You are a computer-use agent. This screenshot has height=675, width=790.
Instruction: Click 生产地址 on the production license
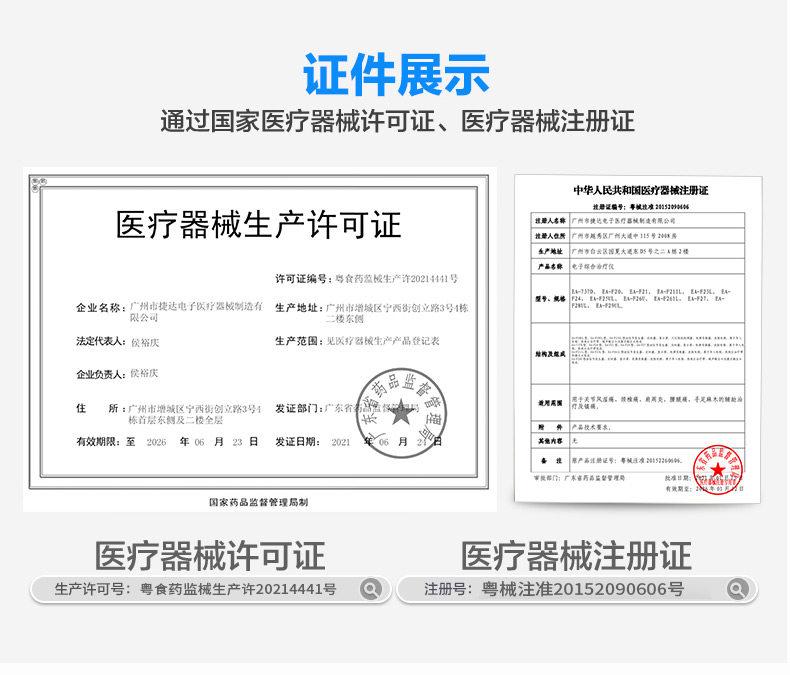pos(372,313)
